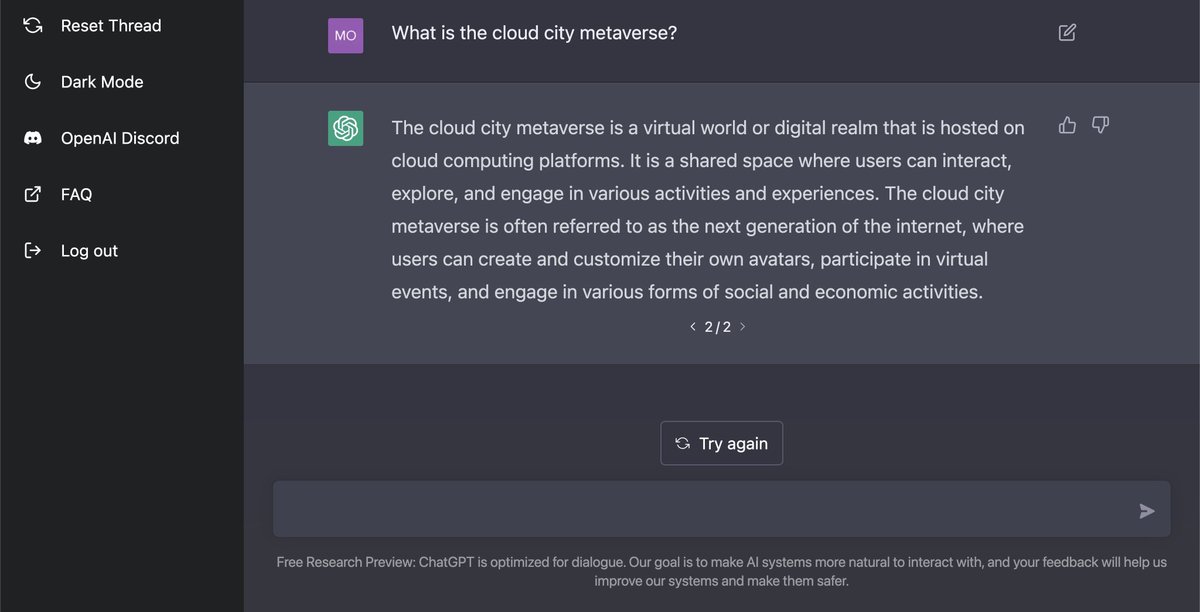Click the edit message pencil icon
This screenshot has width=1200, height=612.
click(x=1066, y=32)
